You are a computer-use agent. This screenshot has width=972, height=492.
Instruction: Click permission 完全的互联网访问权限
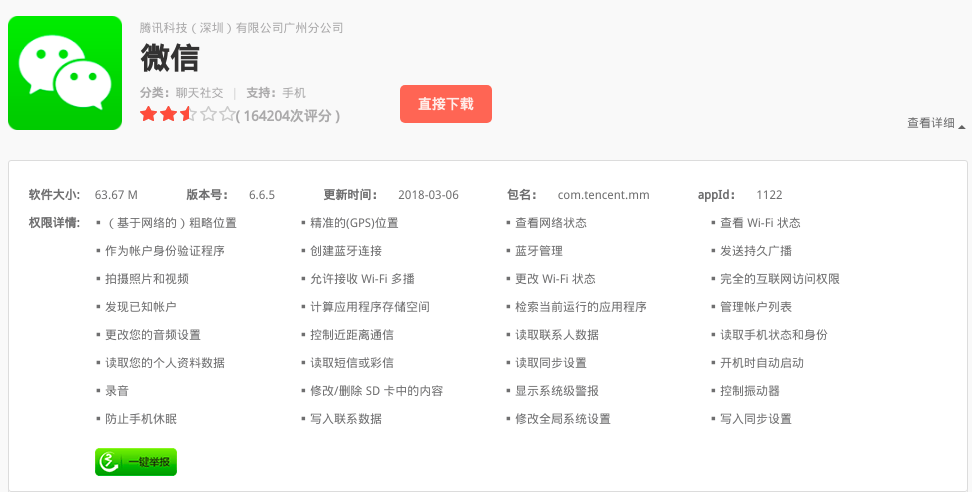tap(779, 279)
